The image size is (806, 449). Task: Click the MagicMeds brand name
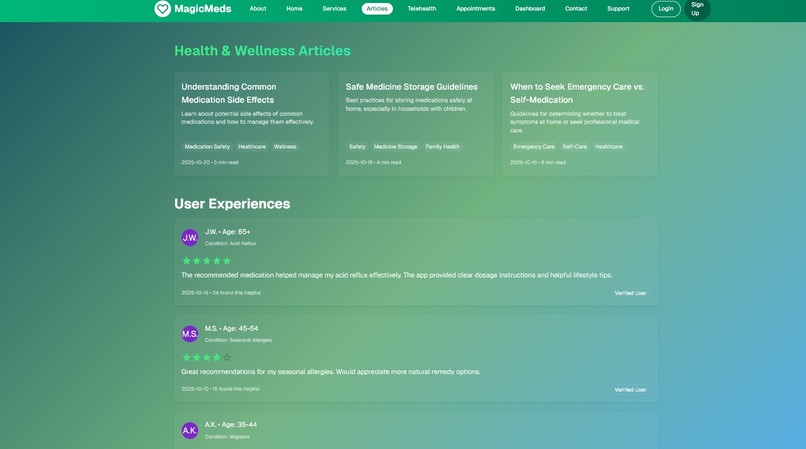tap(203, 9)
